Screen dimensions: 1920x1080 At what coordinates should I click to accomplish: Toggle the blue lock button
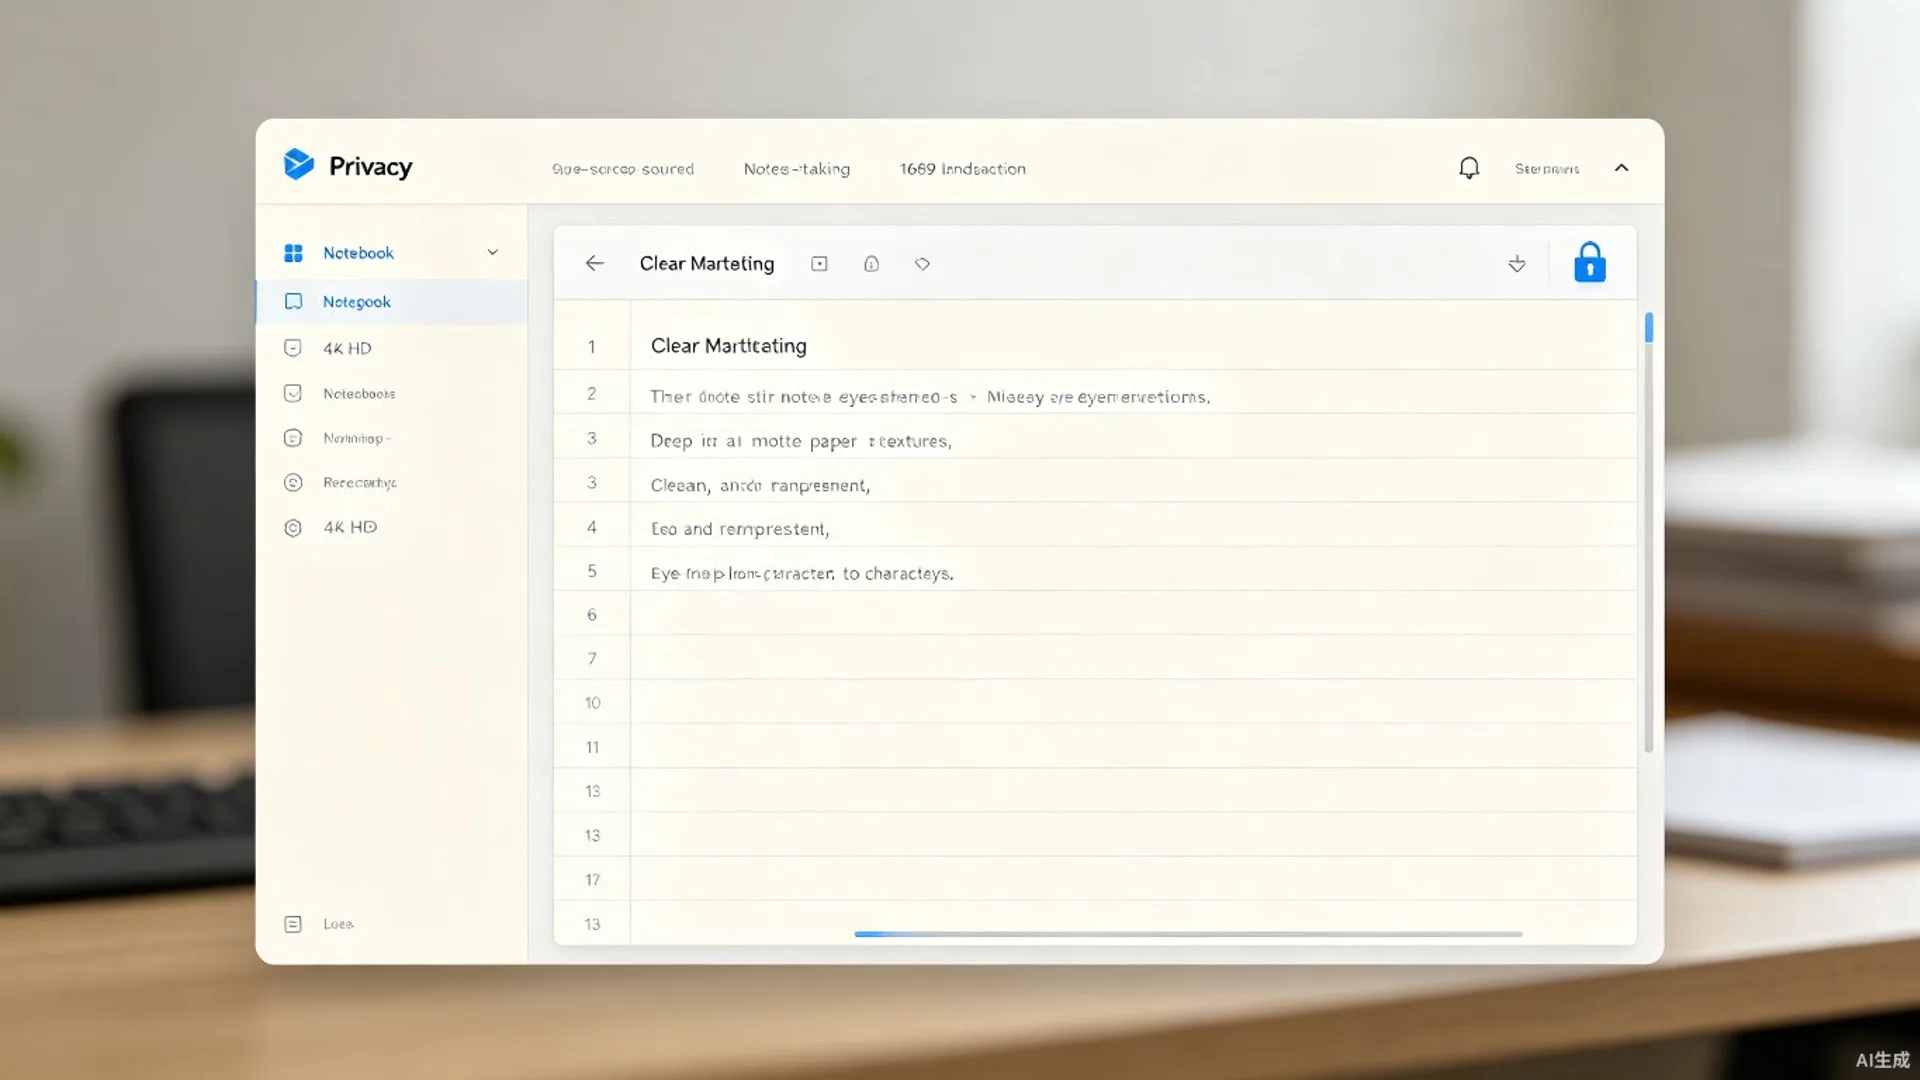coord(1590,262)
